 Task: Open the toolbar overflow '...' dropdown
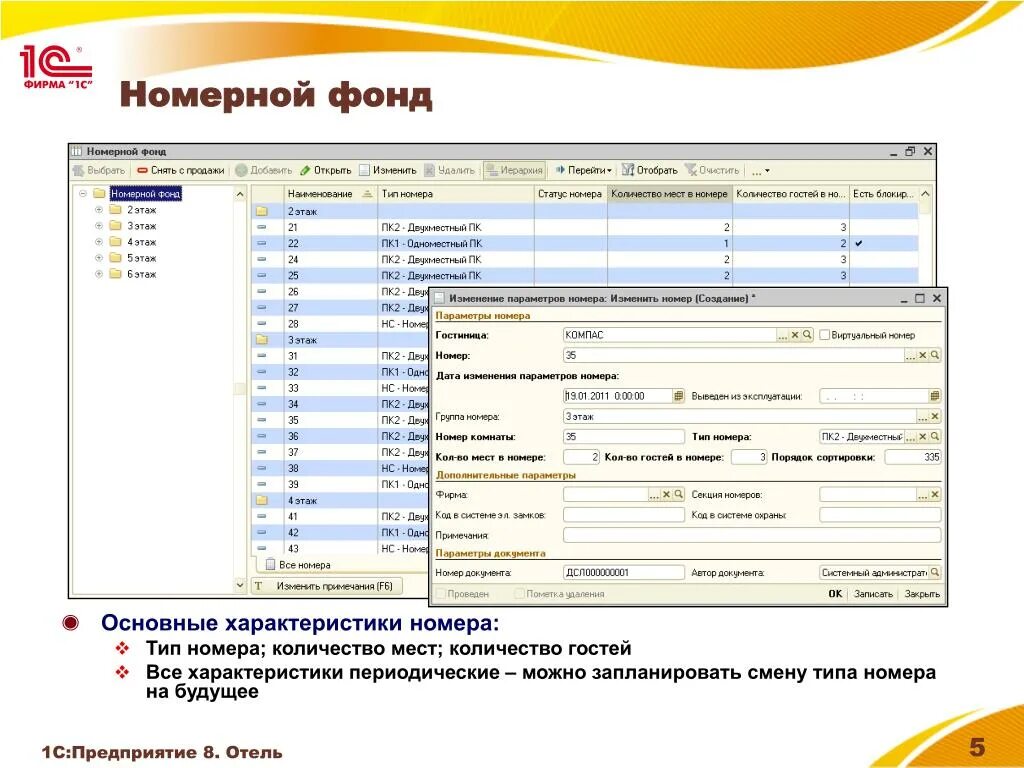(x=760, y=171)
